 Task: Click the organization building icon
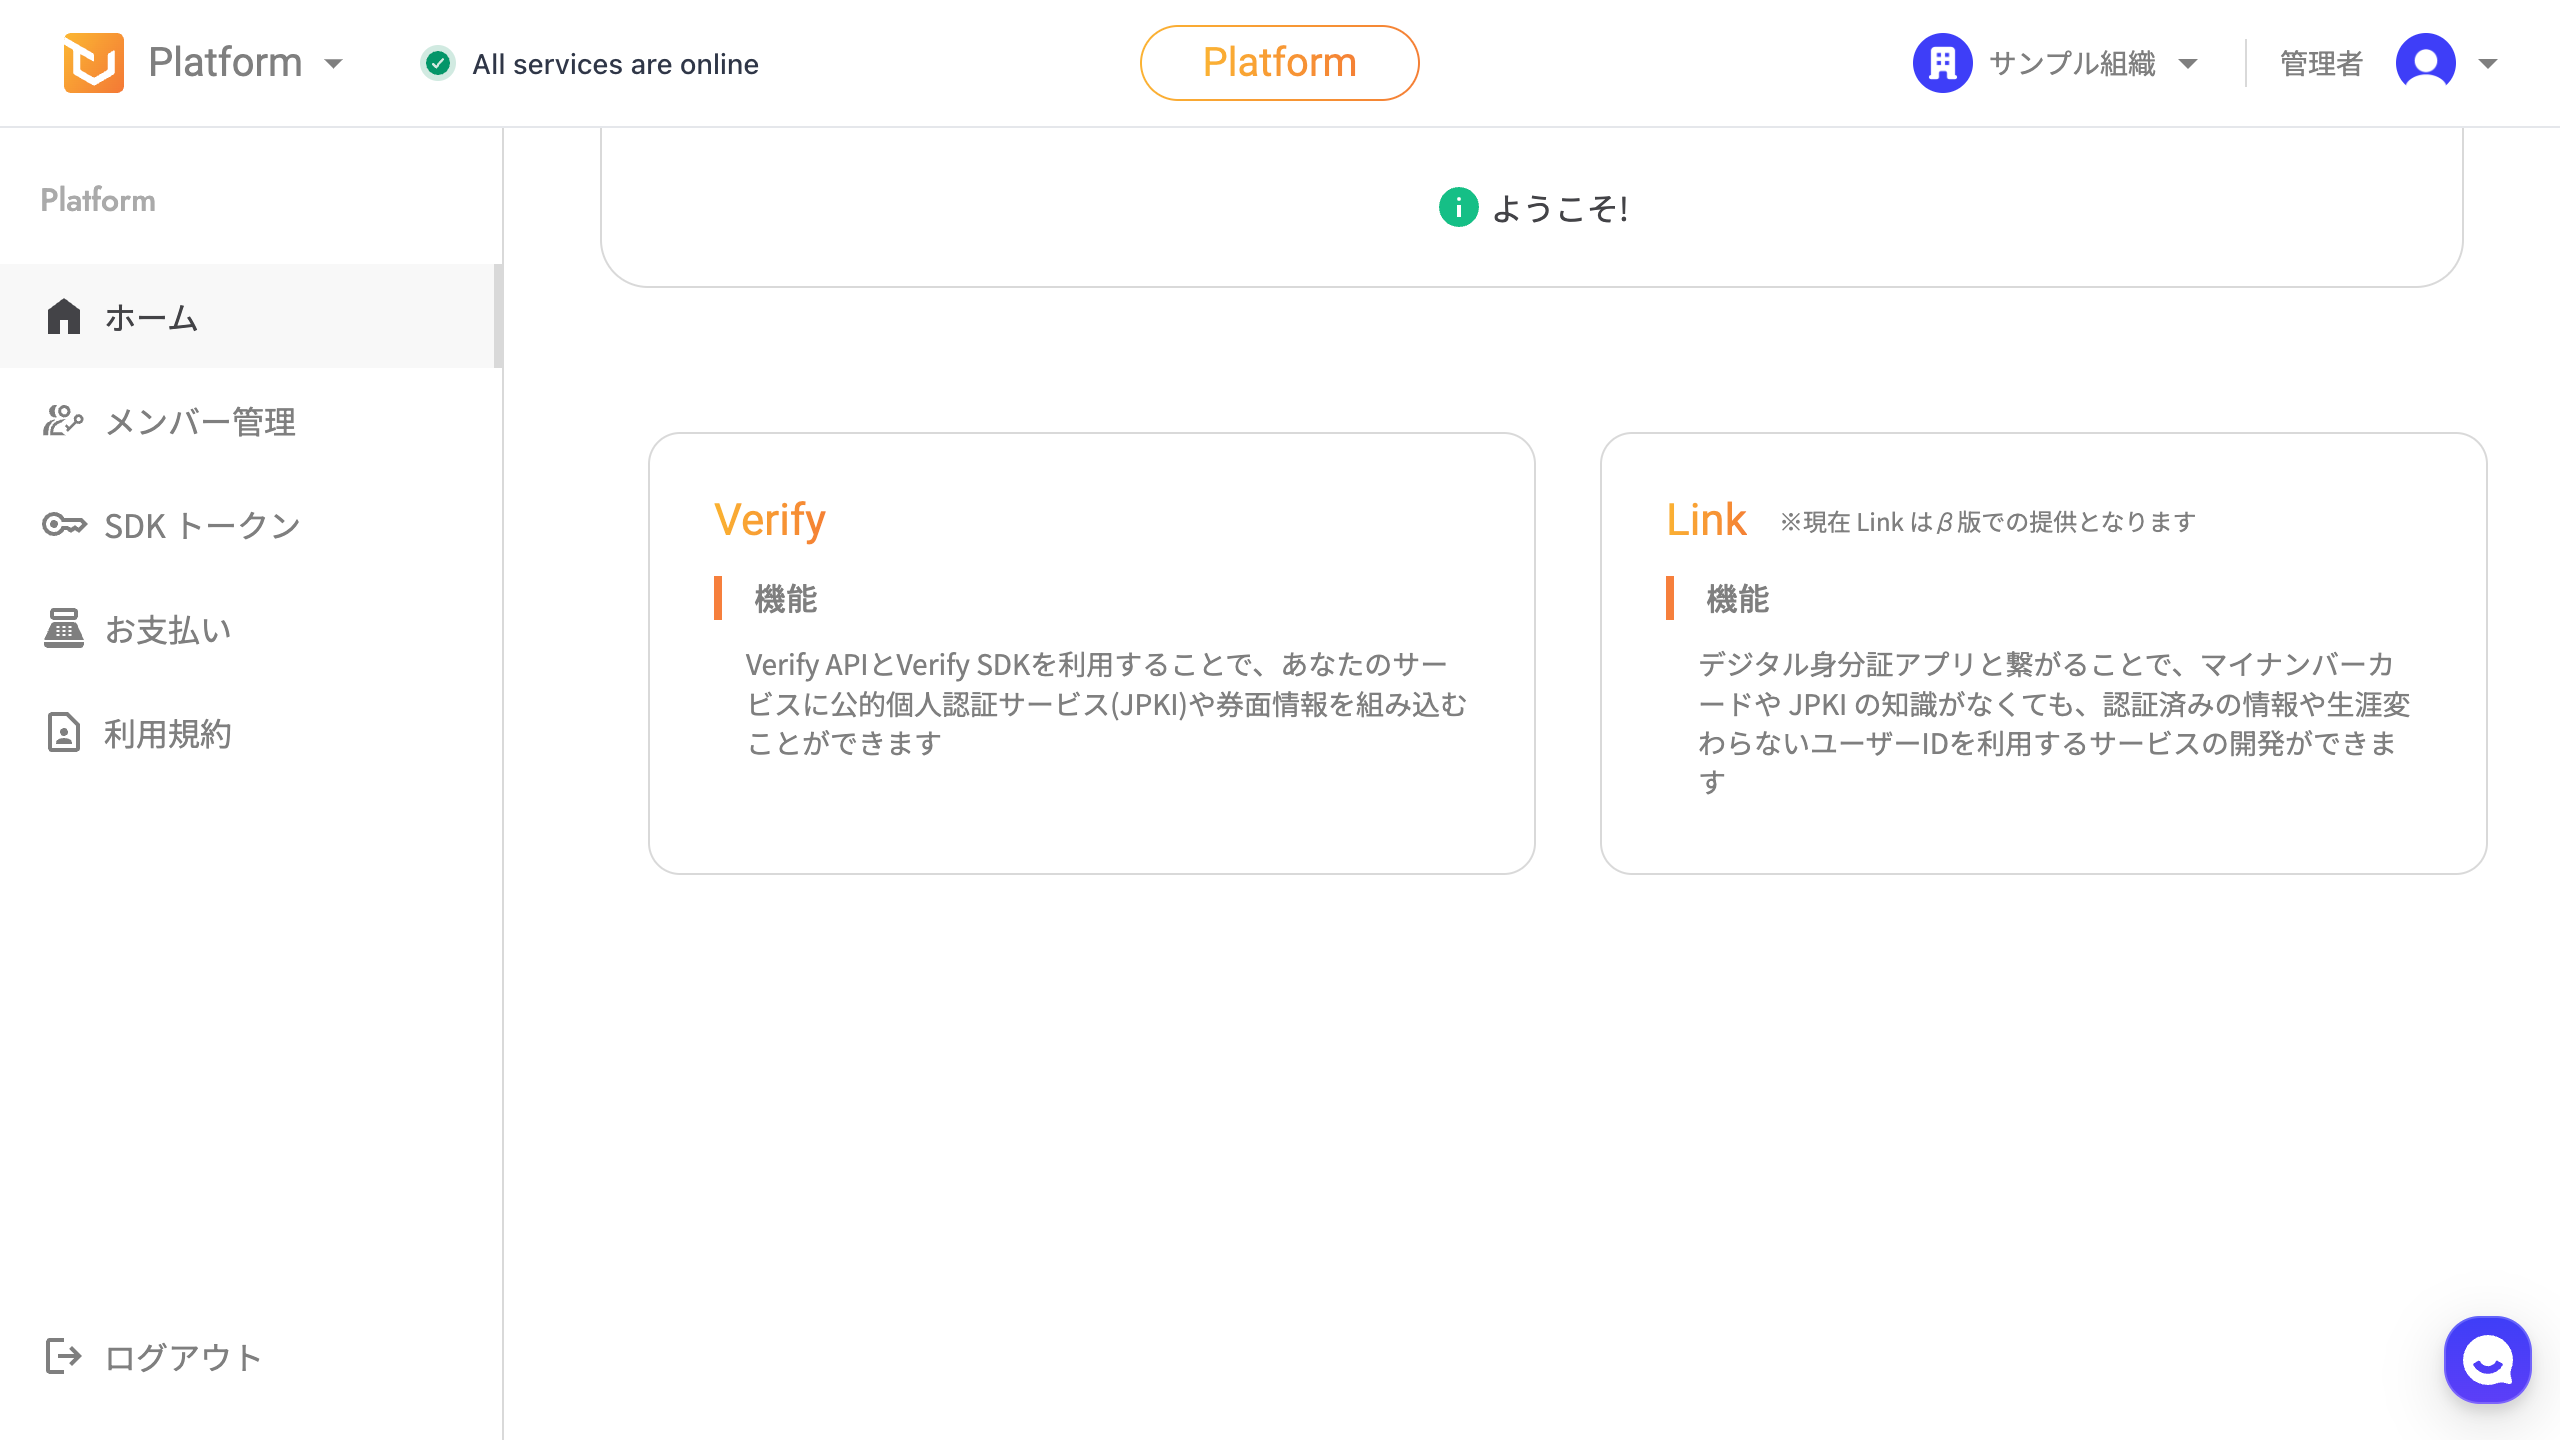[x=1942, y=63]
